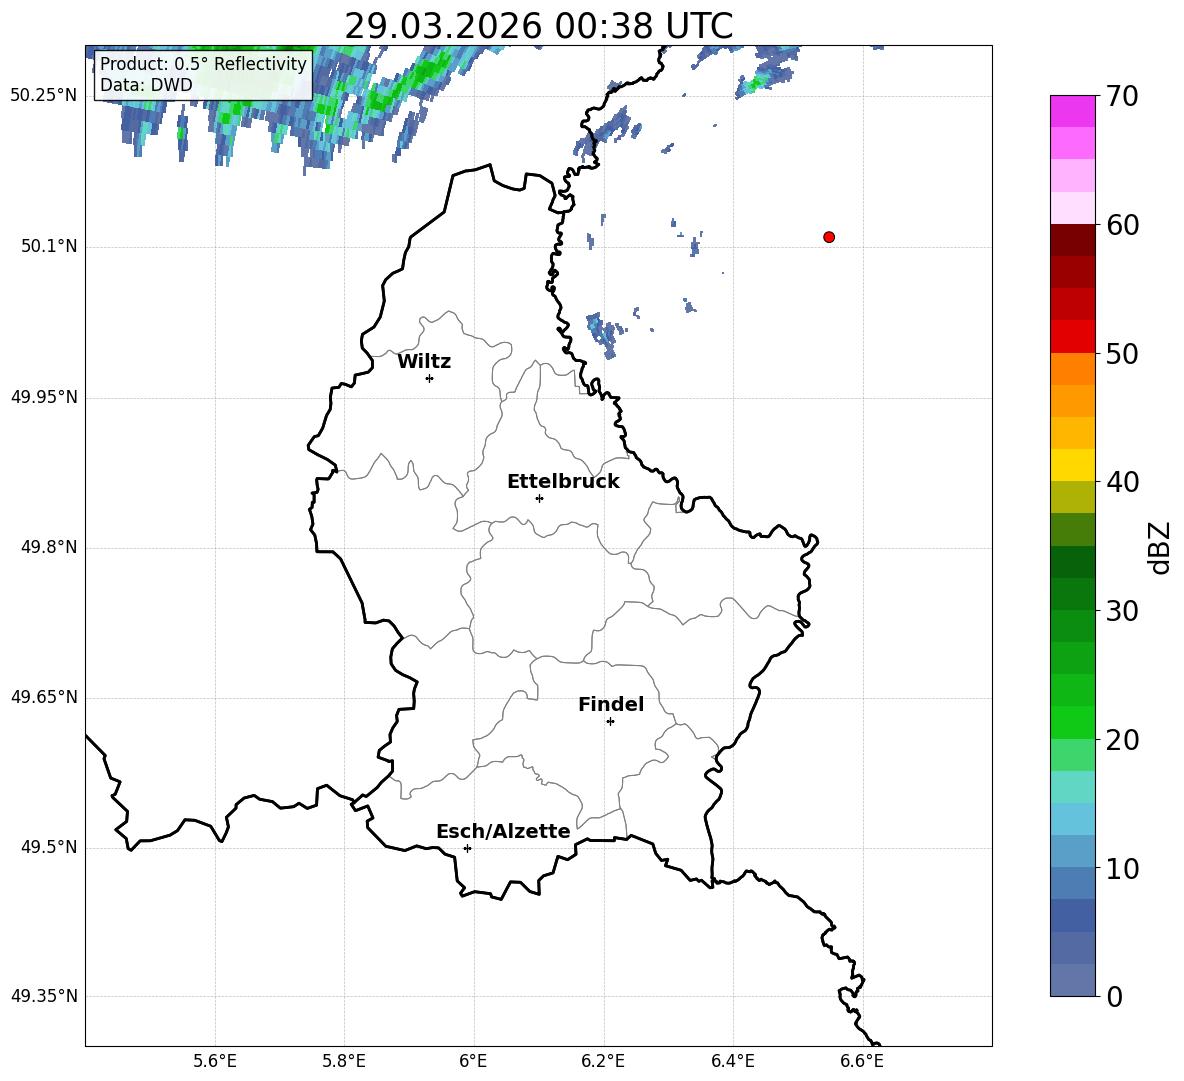Click the 50 value on colorbar
1184x1081 pixels.
(1121, 353)
